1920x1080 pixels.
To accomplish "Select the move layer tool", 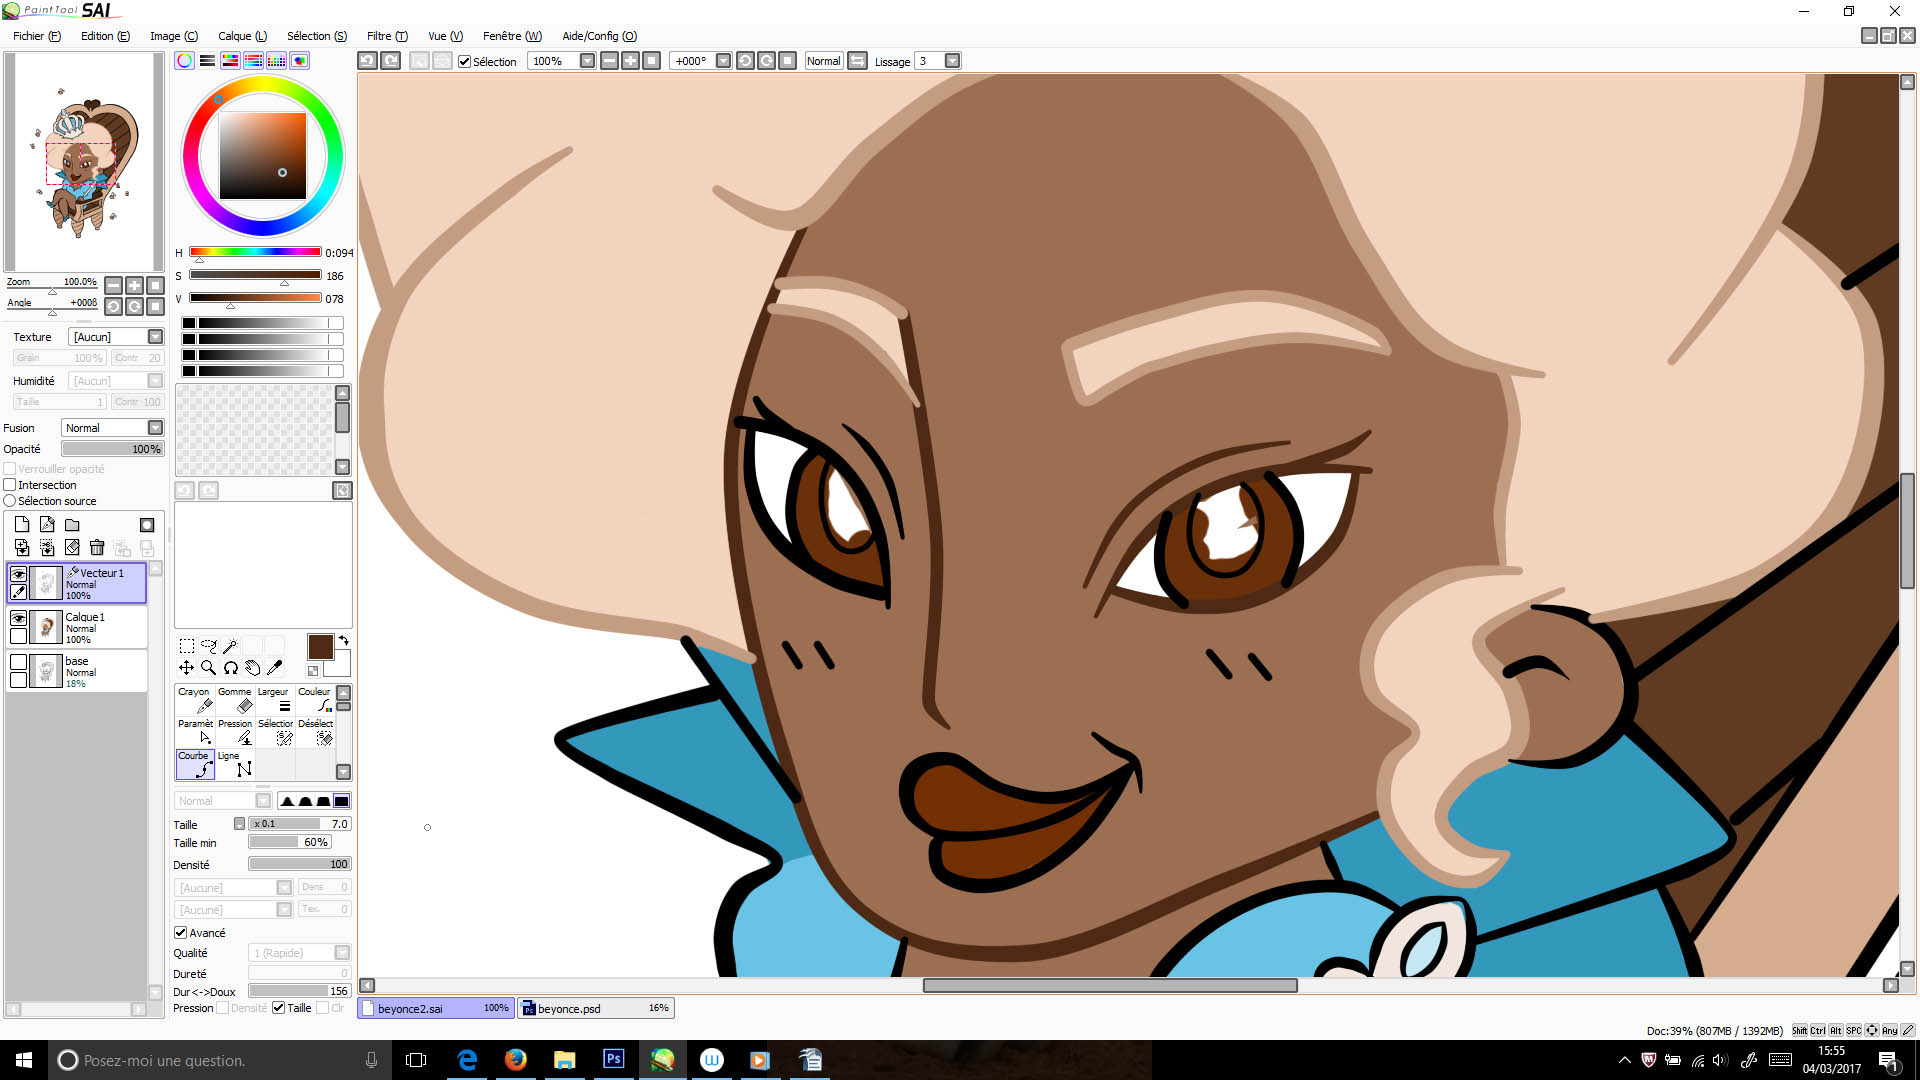I will 186,668.
